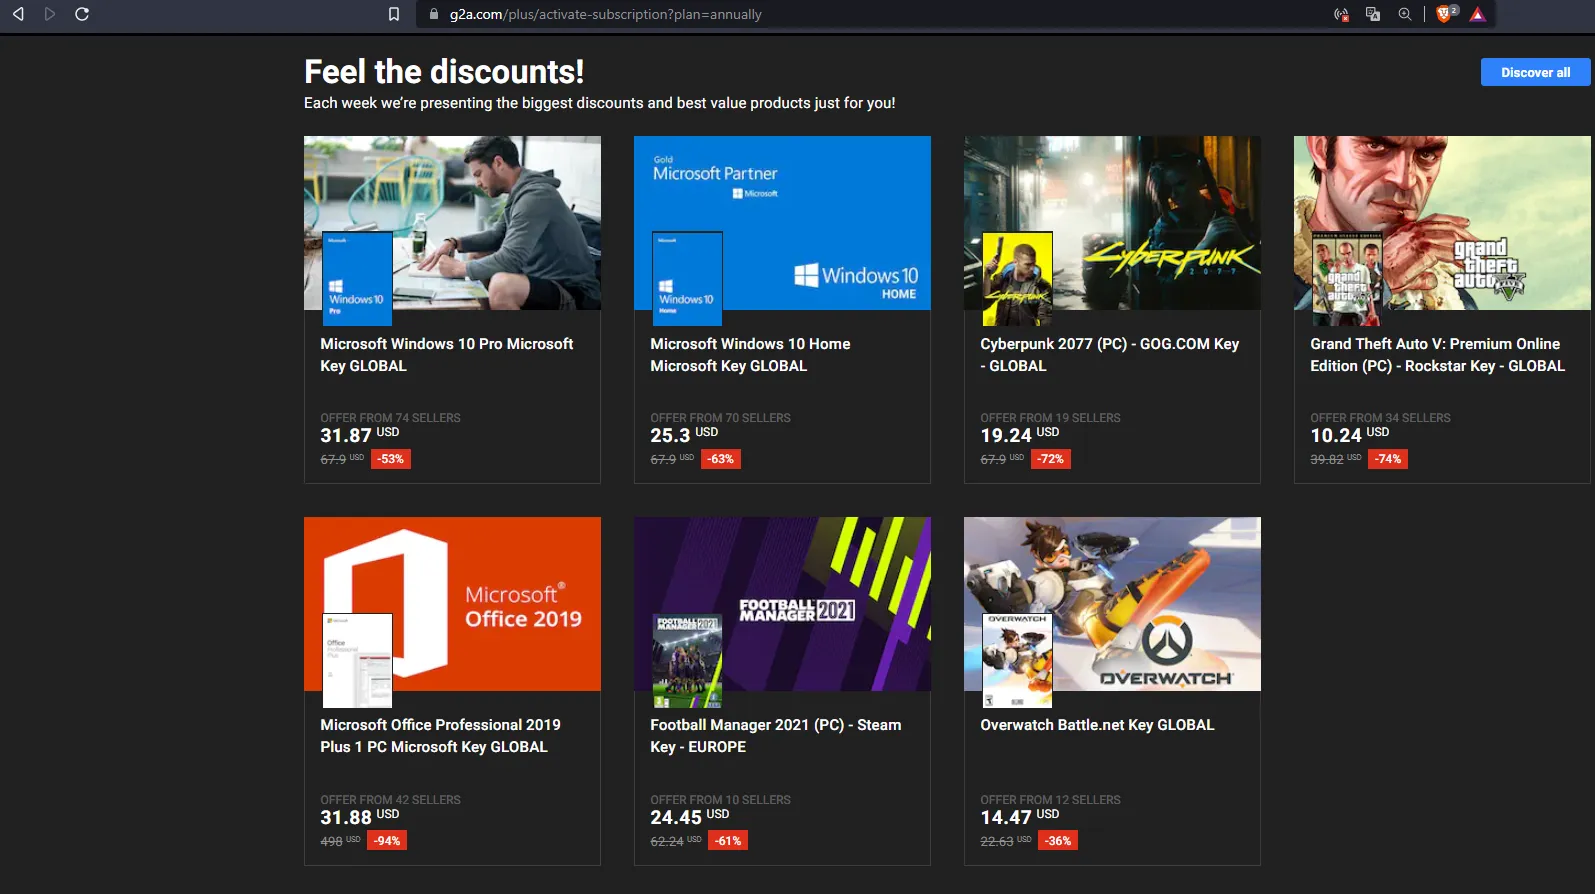This screenshot has width=1595, height=894.
Task: Click OFFER FROM 74 SELLERS text
Action: tap(390, 418)
